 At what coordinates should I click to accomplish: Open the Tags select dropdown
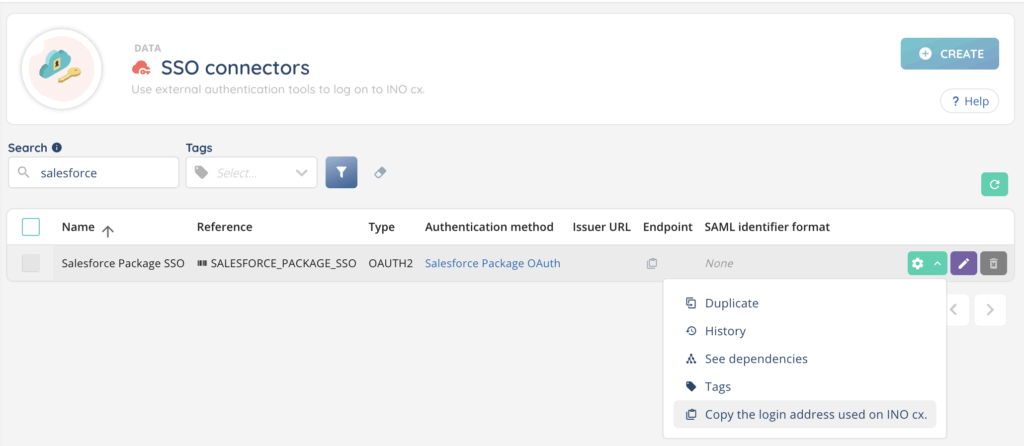251,172
